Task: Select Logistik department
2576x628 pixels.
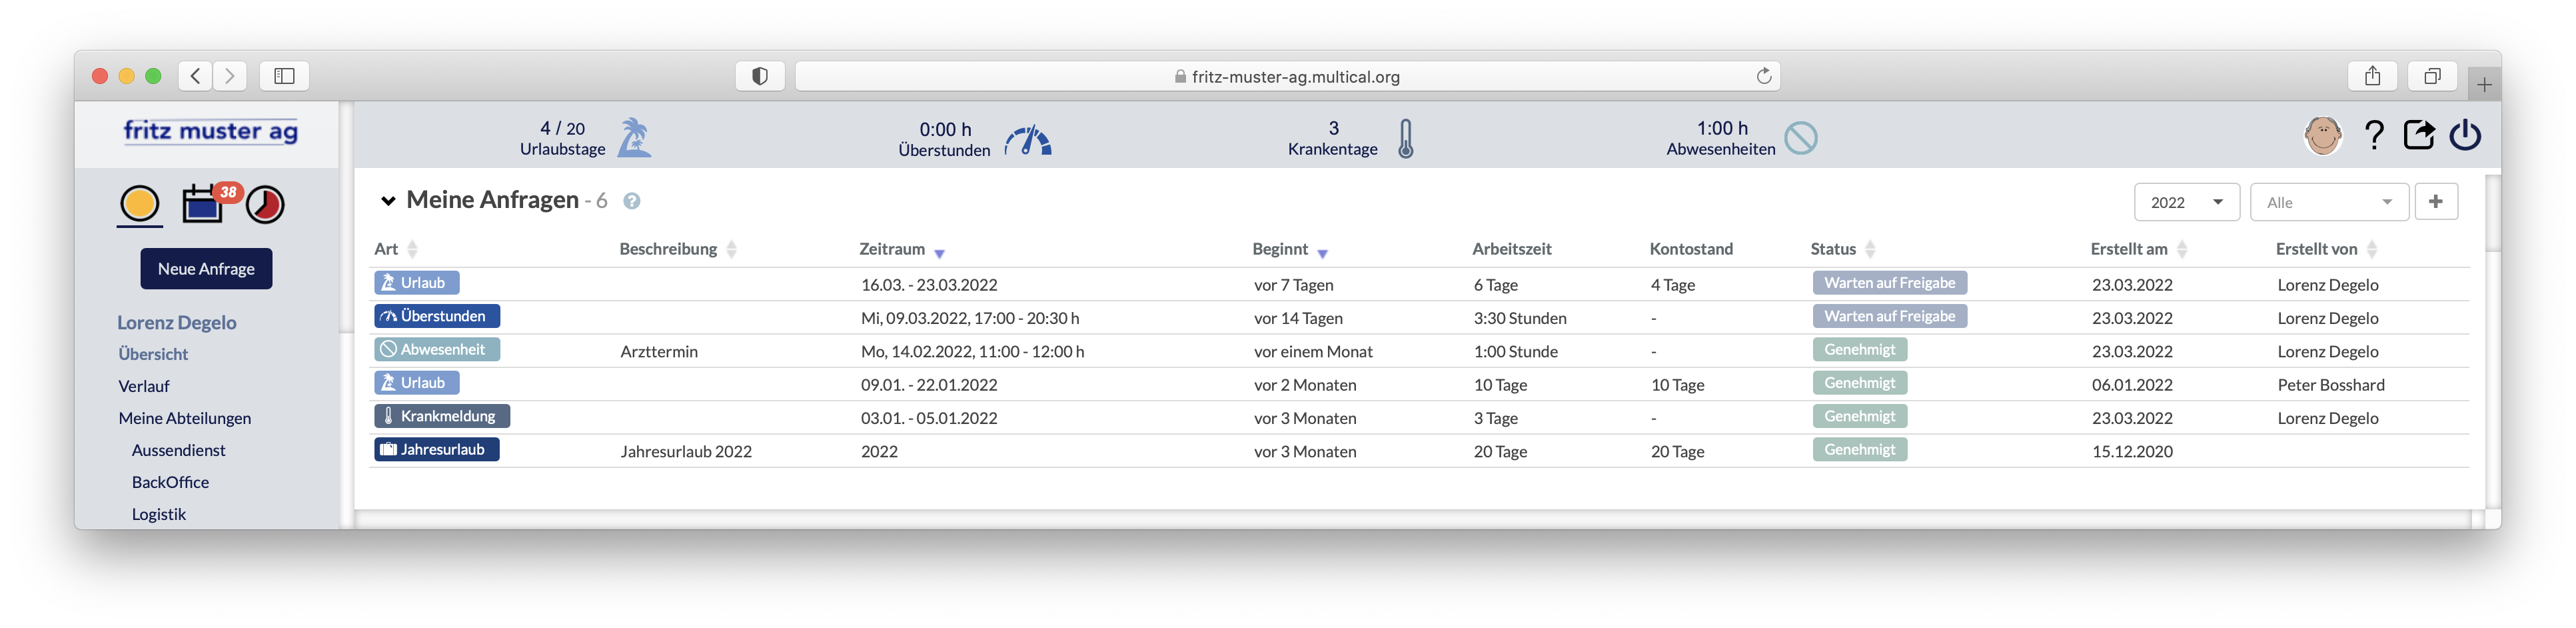Action: click(x=159, y=514)
